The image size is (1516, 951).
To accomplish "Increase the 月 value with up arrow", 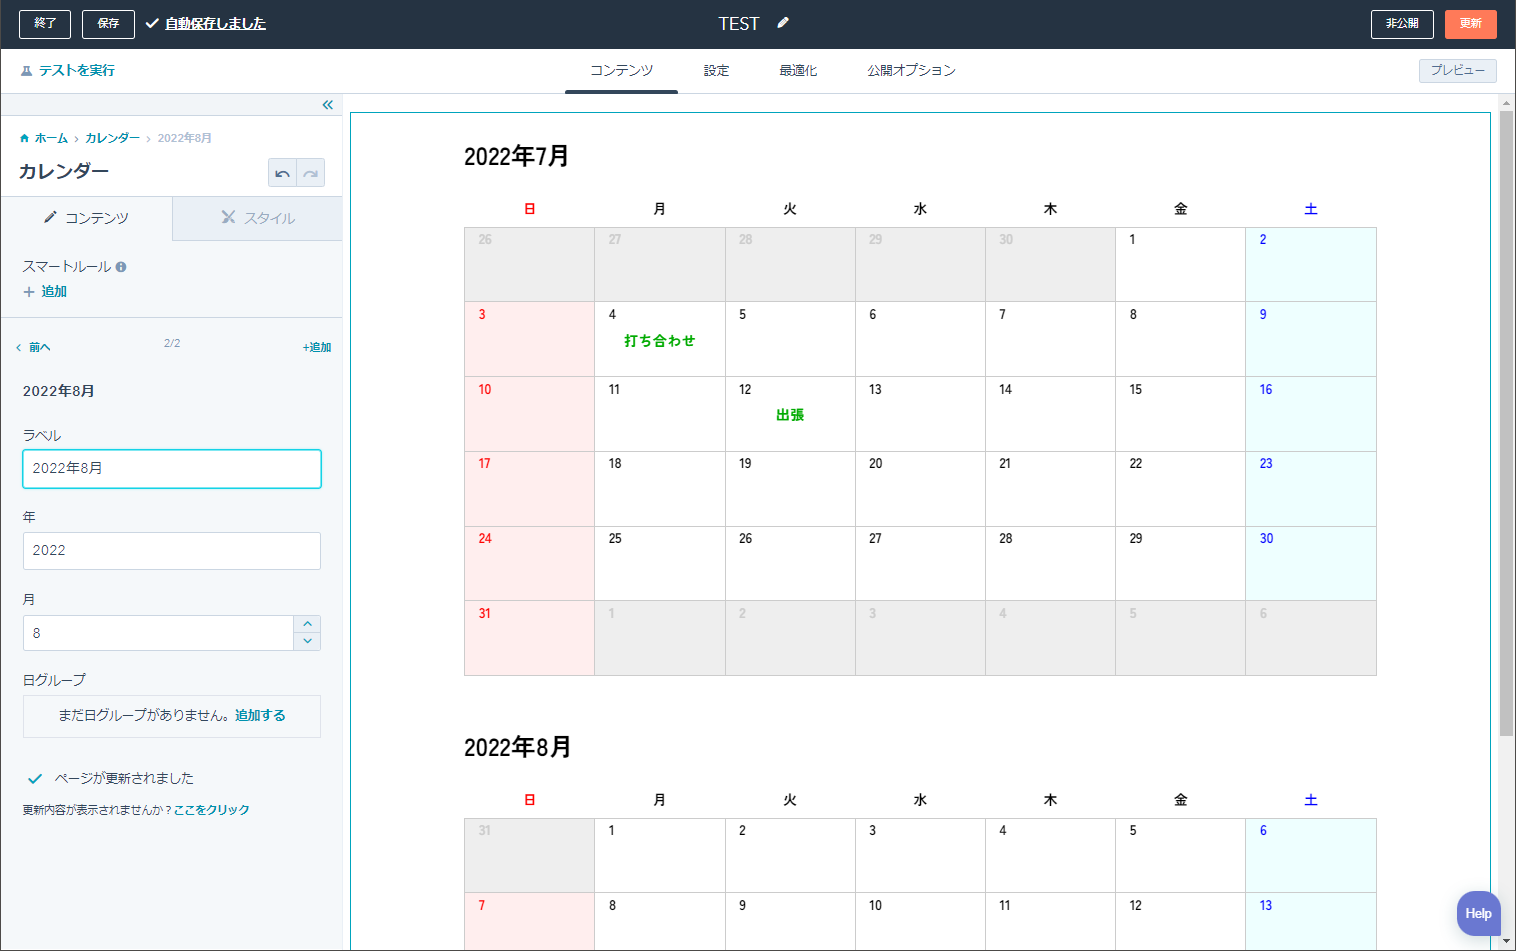I will coord(307,624).
